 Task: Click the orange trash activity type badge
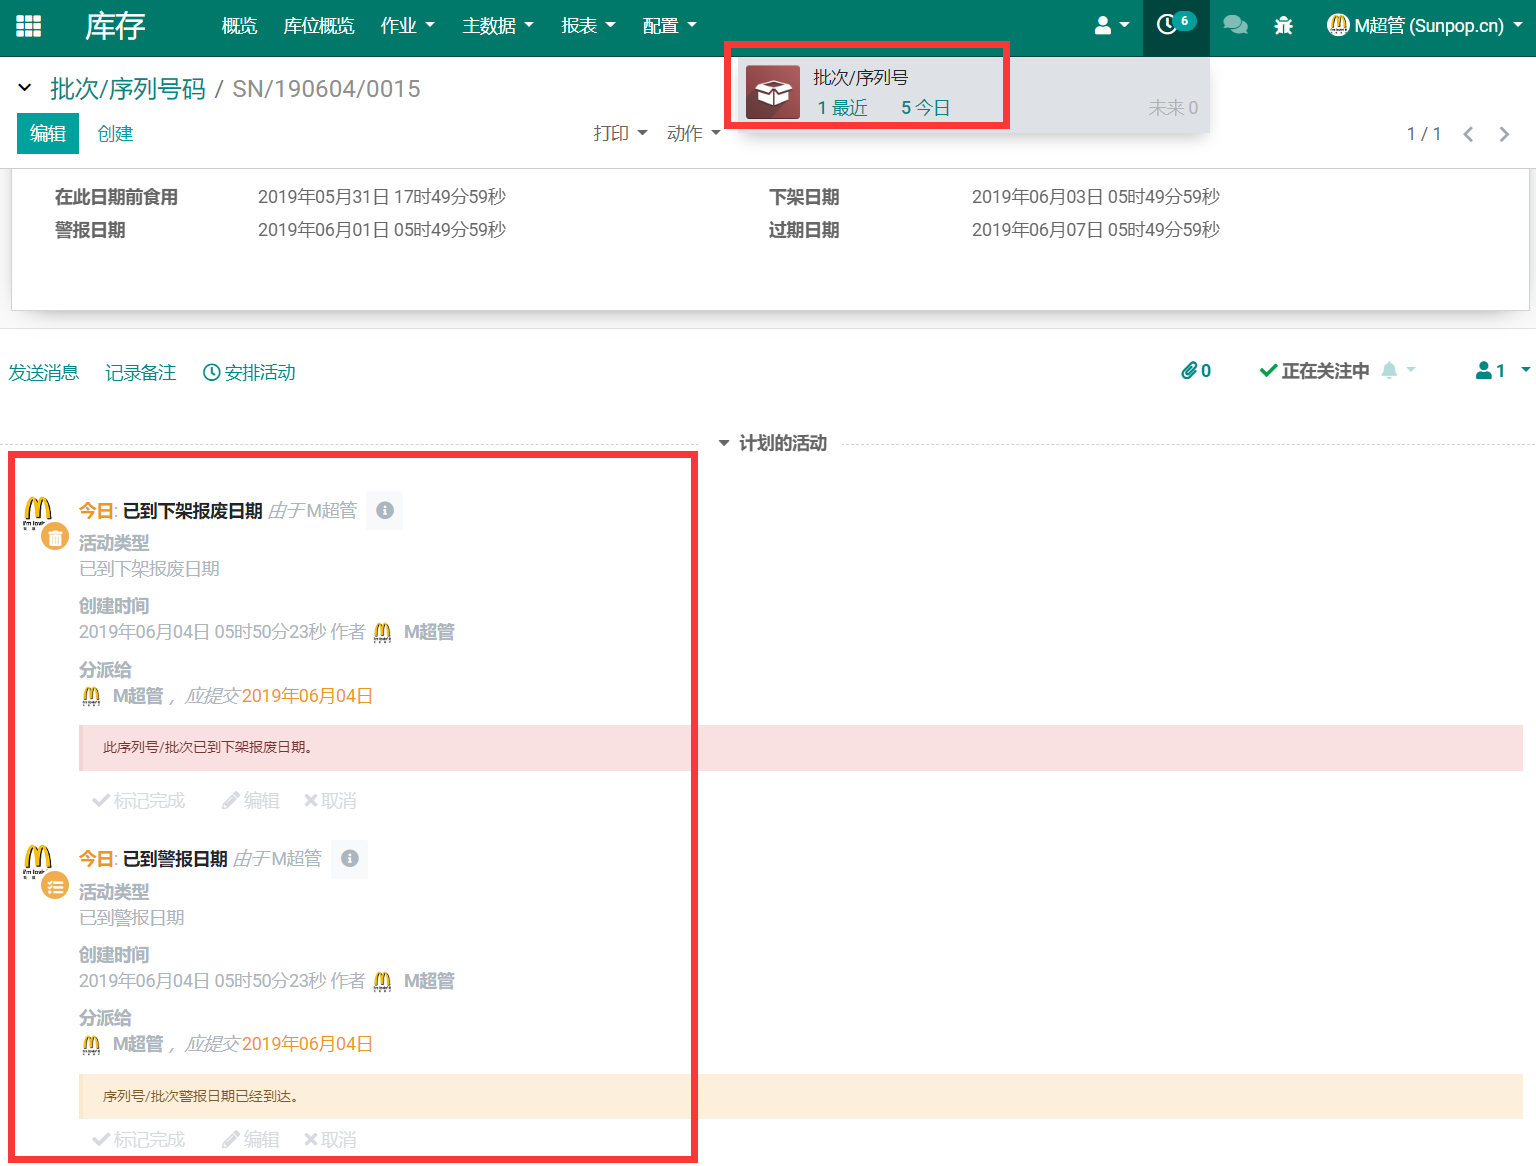[x=55, y=538]
